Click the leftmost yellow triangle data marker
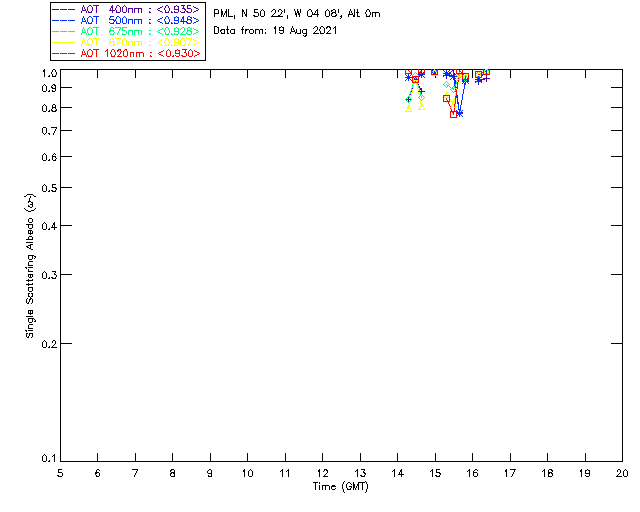 (x=409, y=108)
